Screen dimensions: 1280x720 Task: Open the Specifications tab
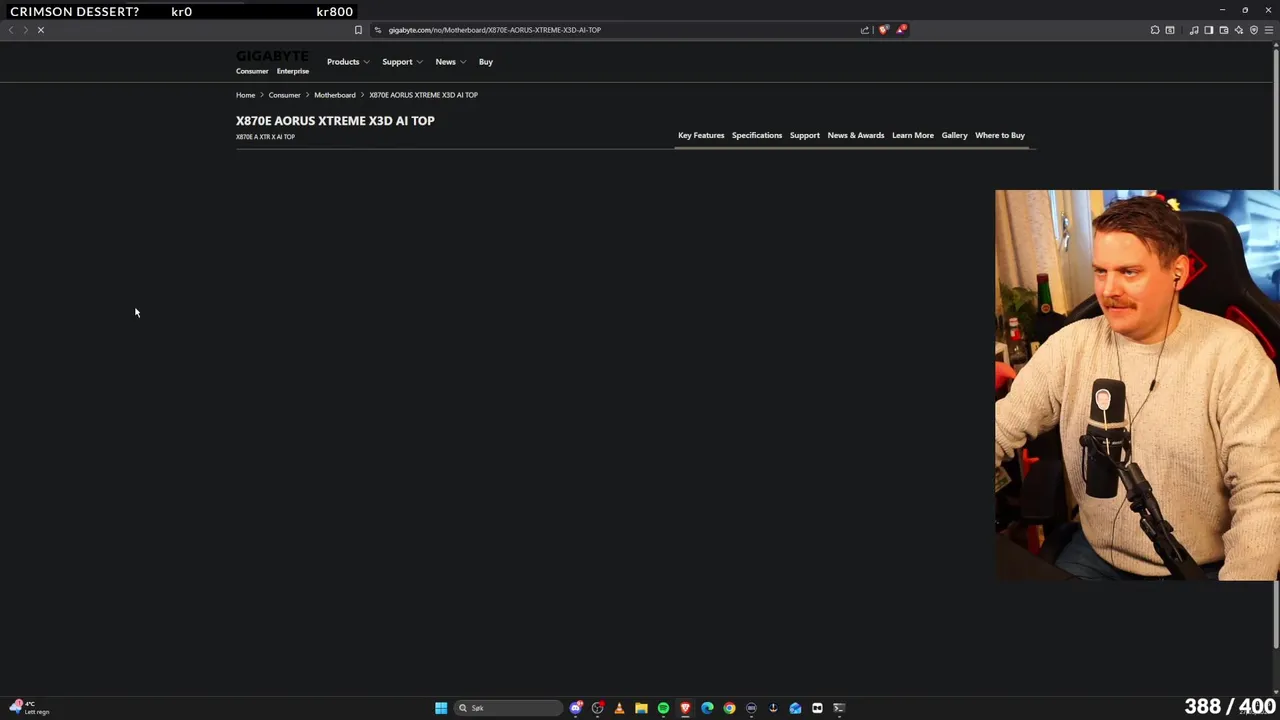757,135
